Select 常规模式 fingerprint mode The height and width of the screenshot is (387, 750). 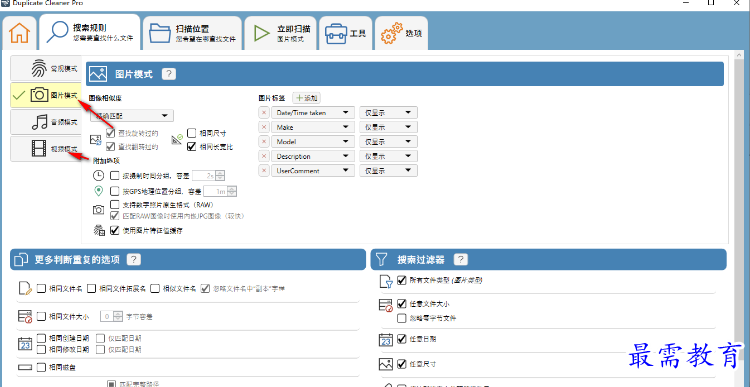pos(46,69)
